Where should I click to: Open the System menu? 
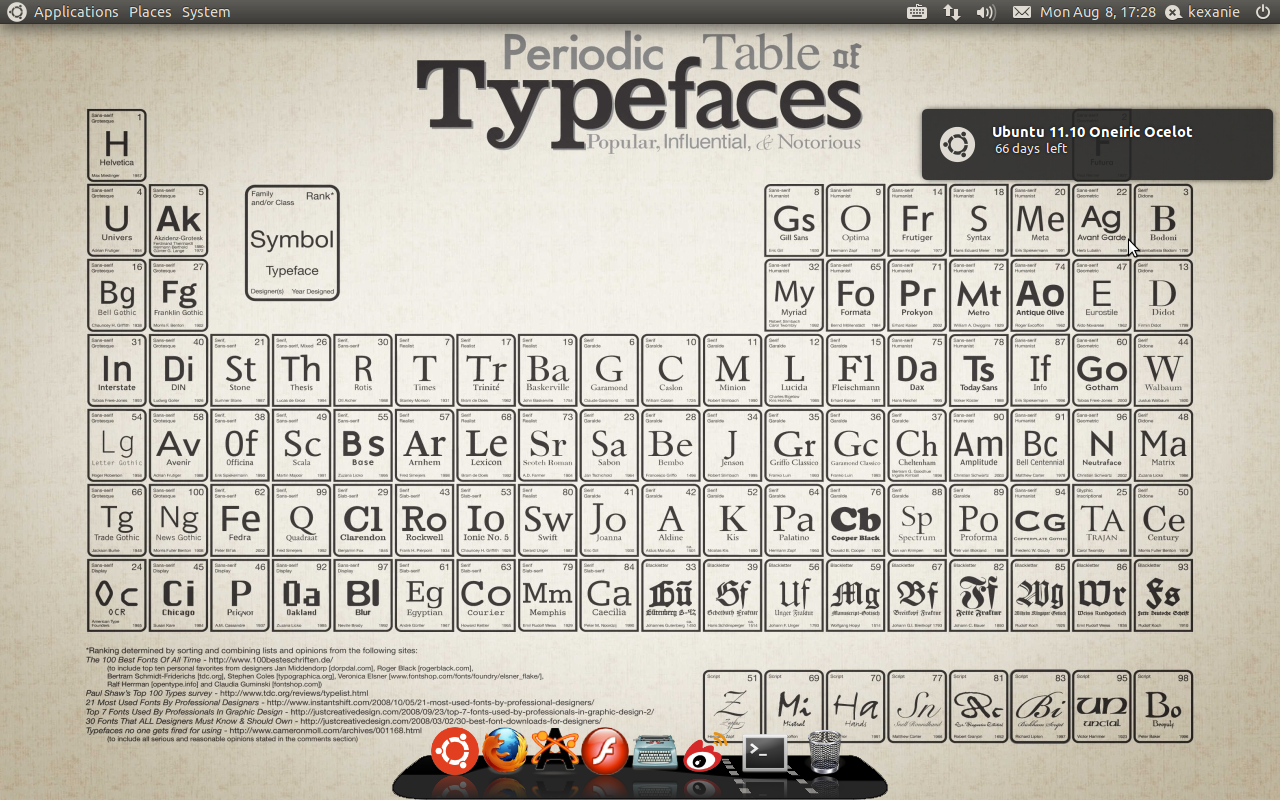click(206, 12)
